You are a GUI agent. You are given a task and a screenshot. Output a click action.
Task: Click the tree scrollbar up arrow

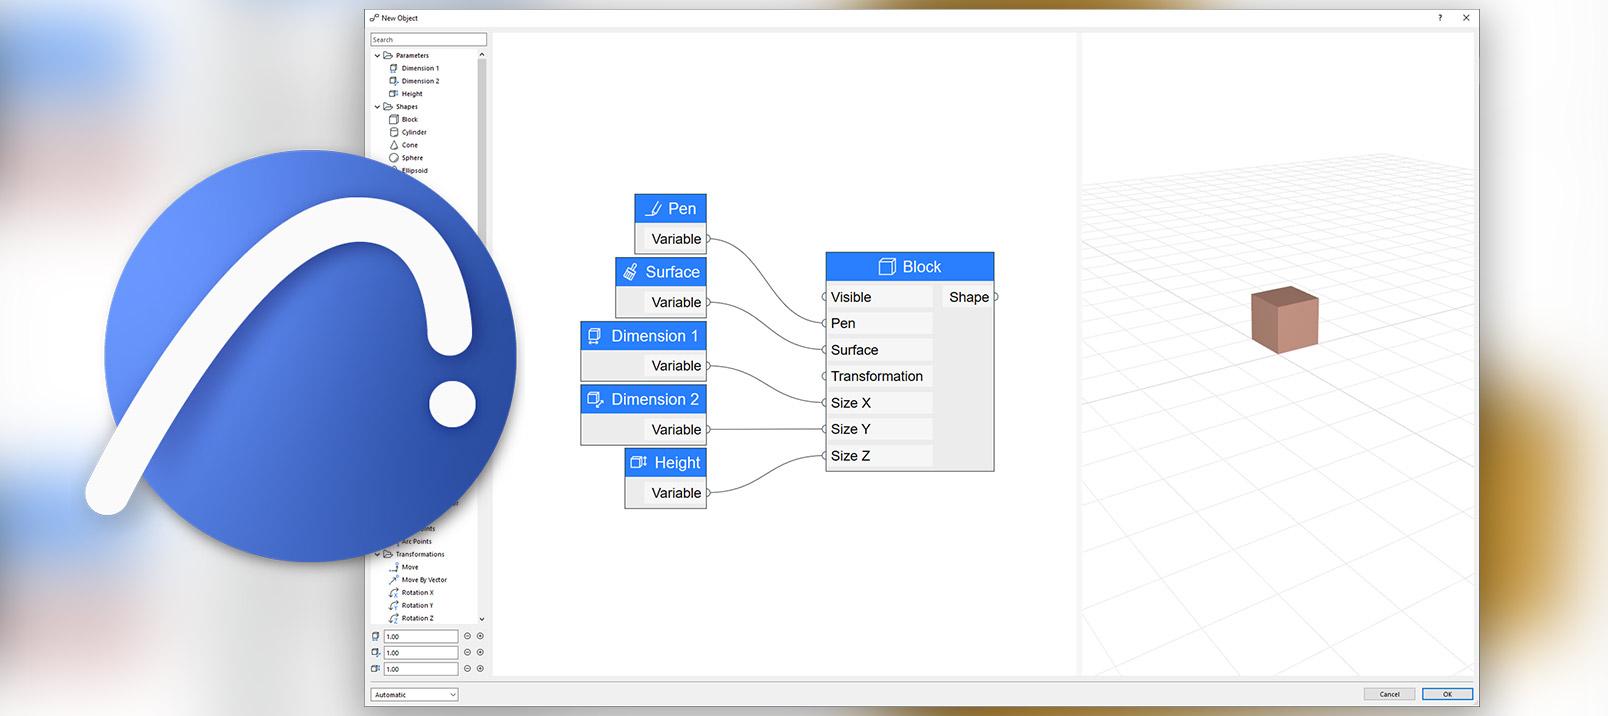pos(482,55)
